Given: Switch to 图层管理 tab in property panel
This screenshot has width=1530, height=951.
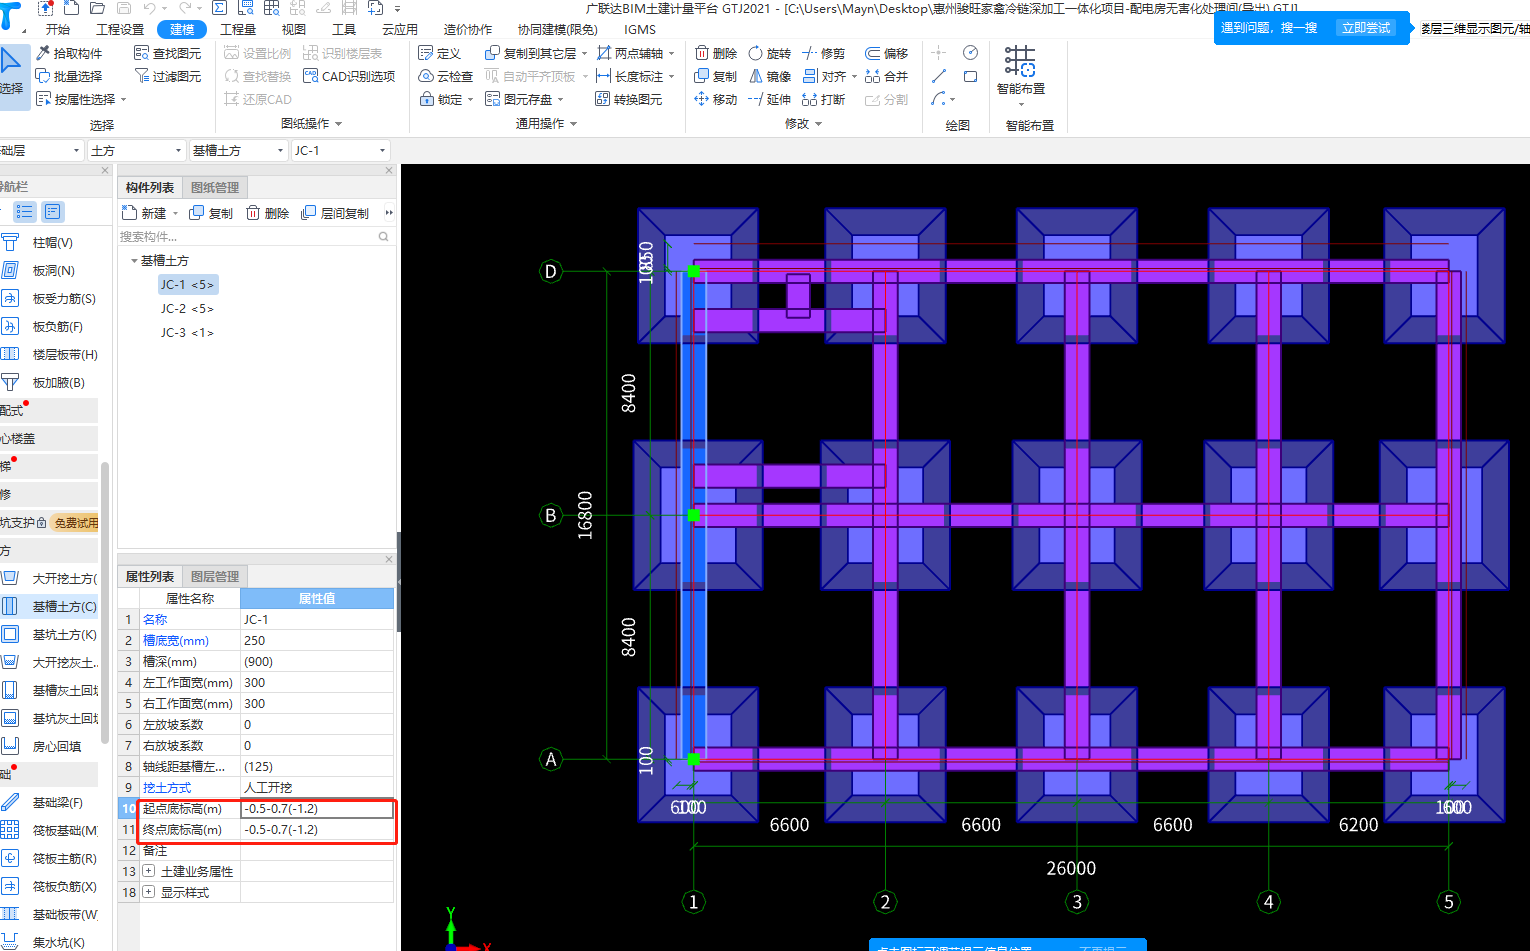Looking at the screenshot, I should tap(215, 576).
